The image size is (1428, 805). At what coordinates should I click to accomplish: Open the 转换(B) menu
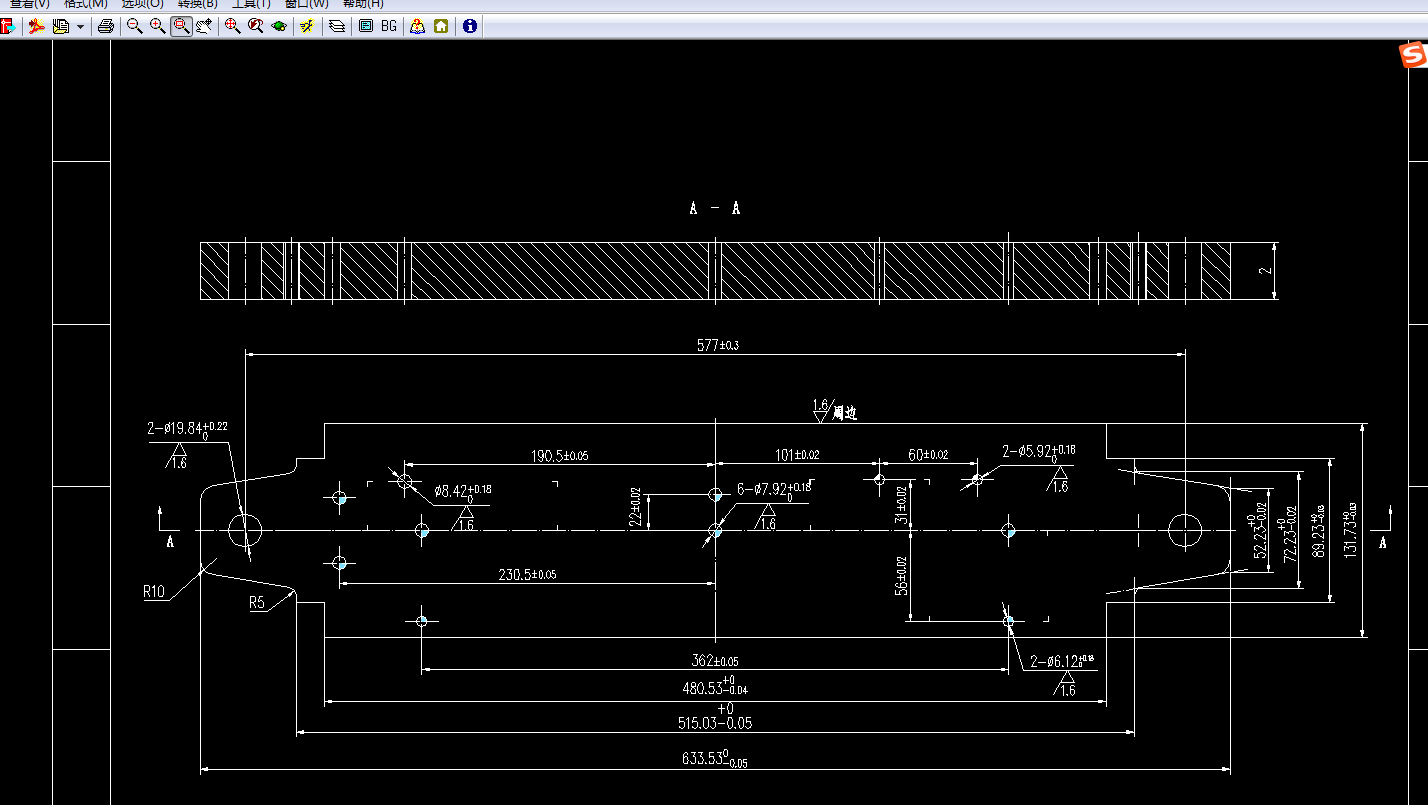197,4
